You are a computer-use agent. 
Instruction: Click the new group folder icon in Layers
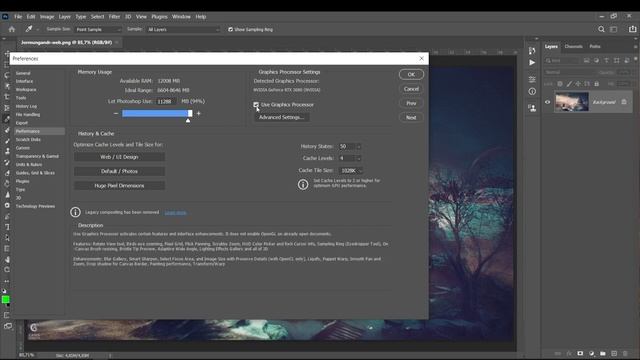[x=603, y=353]
